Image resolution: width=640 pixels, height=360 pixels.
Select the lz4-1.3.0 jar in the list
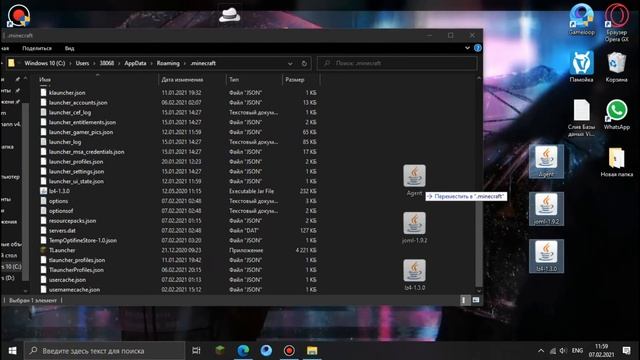178,191
